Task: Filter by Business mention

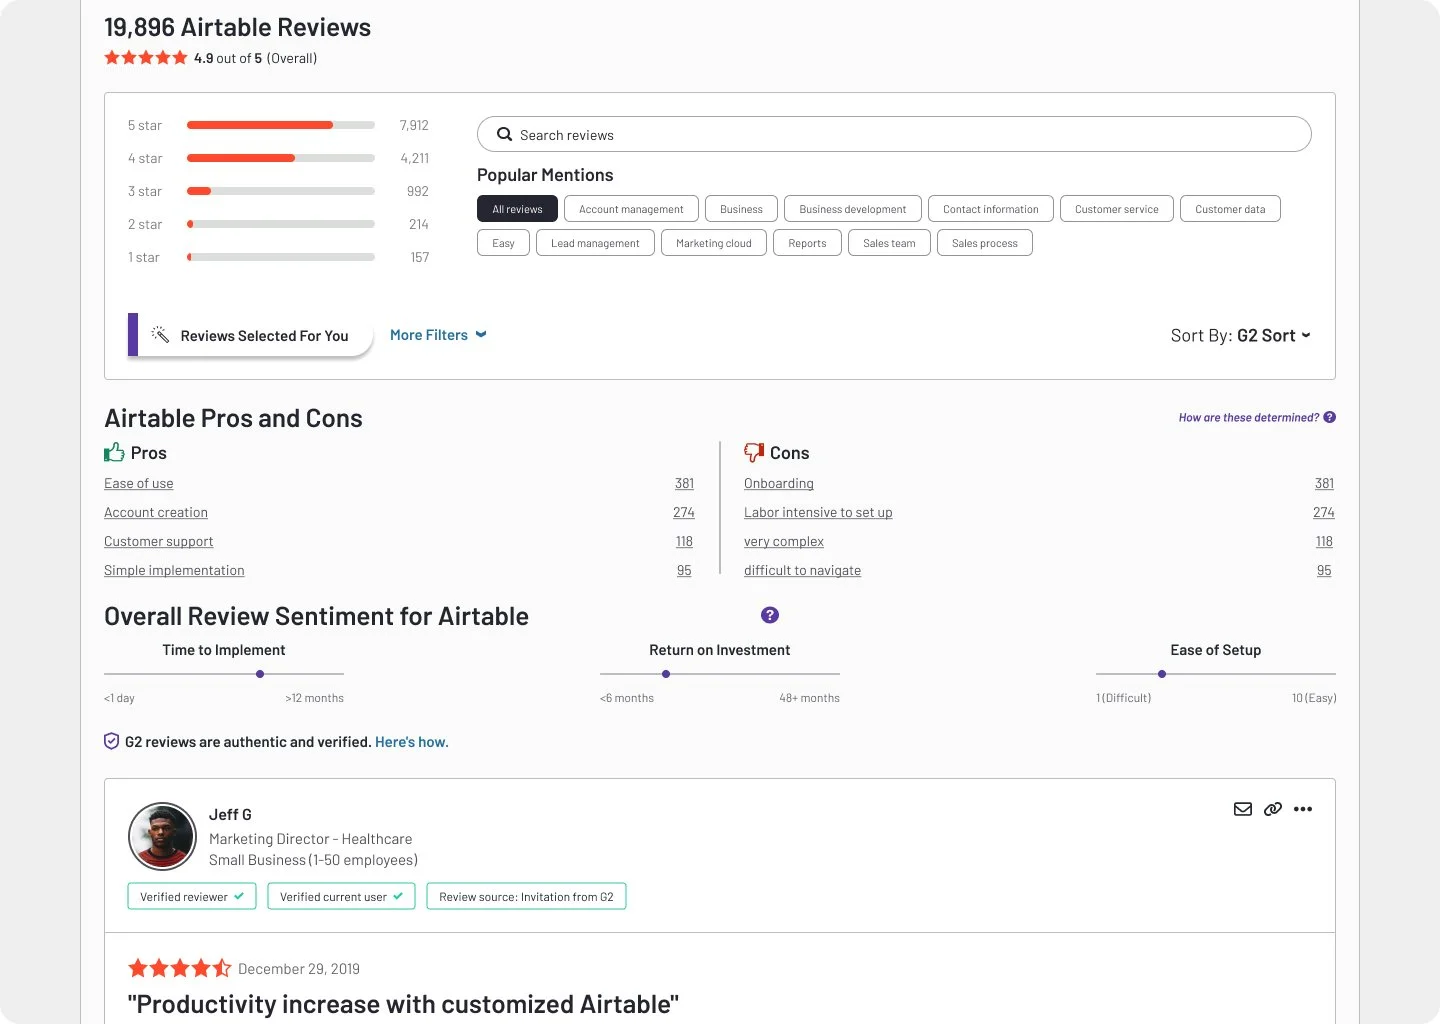Action: (x=741, y=209)
